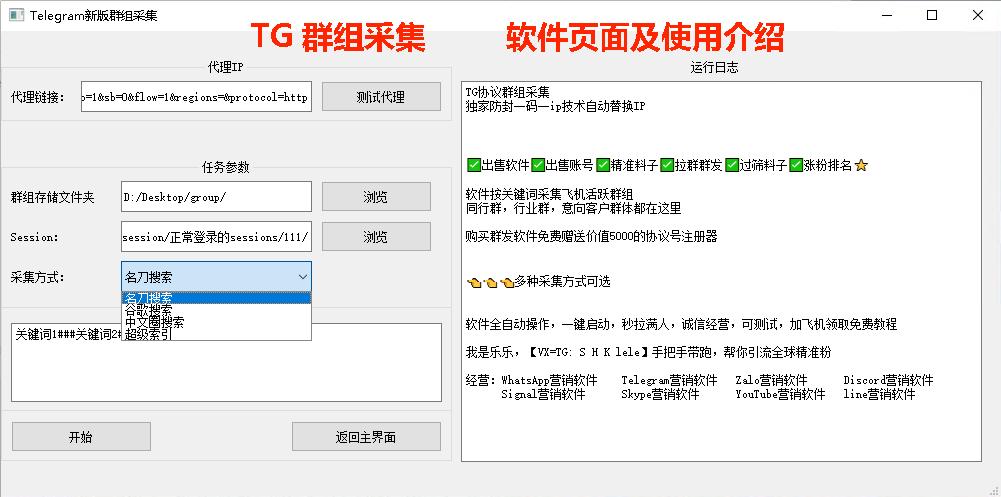Viewport: 1001px width, 497px height.
Task: Focus the 代理链接 input field
Action: tap(197, 97)
